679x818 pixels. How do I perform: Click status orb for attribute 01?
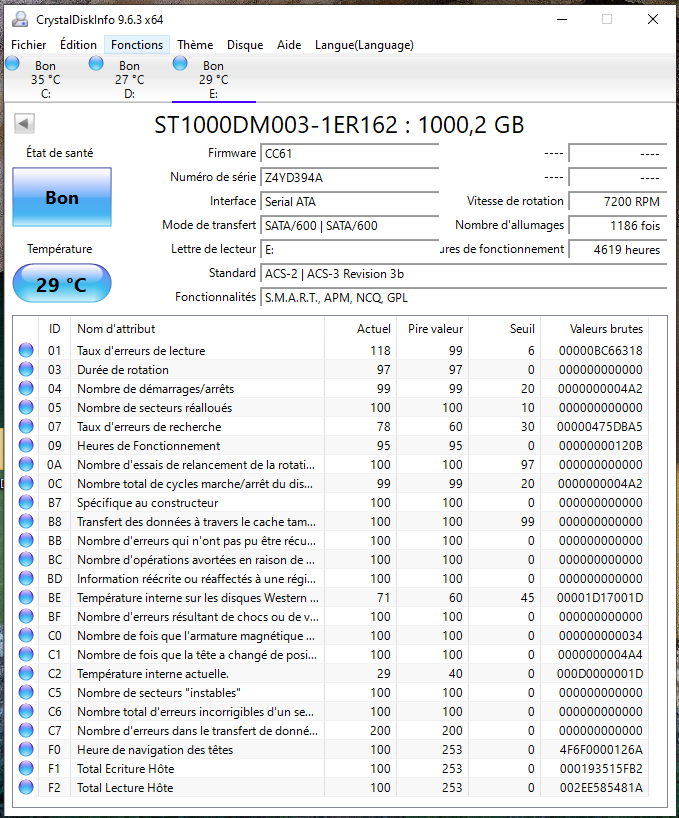(x=26, y=350)
